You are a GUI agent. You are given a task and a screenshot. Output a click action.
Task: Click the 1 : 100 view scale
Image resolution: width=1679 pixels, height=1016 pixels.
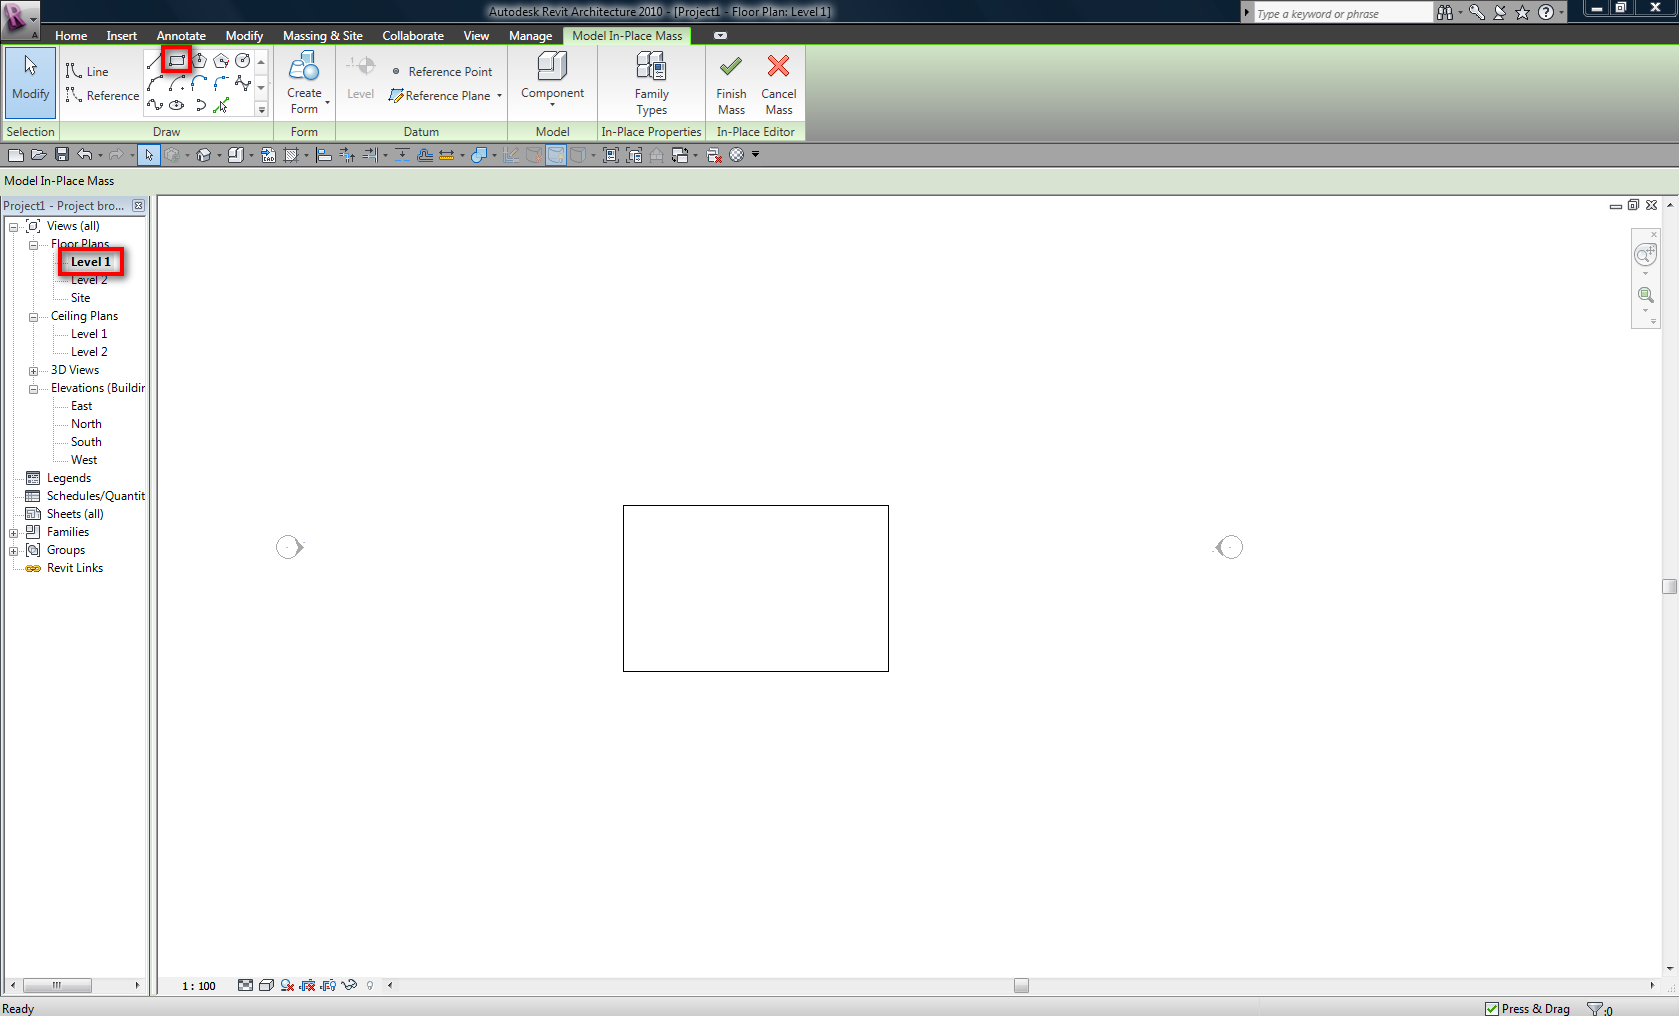pyautogui.click(x=199, y=986)
